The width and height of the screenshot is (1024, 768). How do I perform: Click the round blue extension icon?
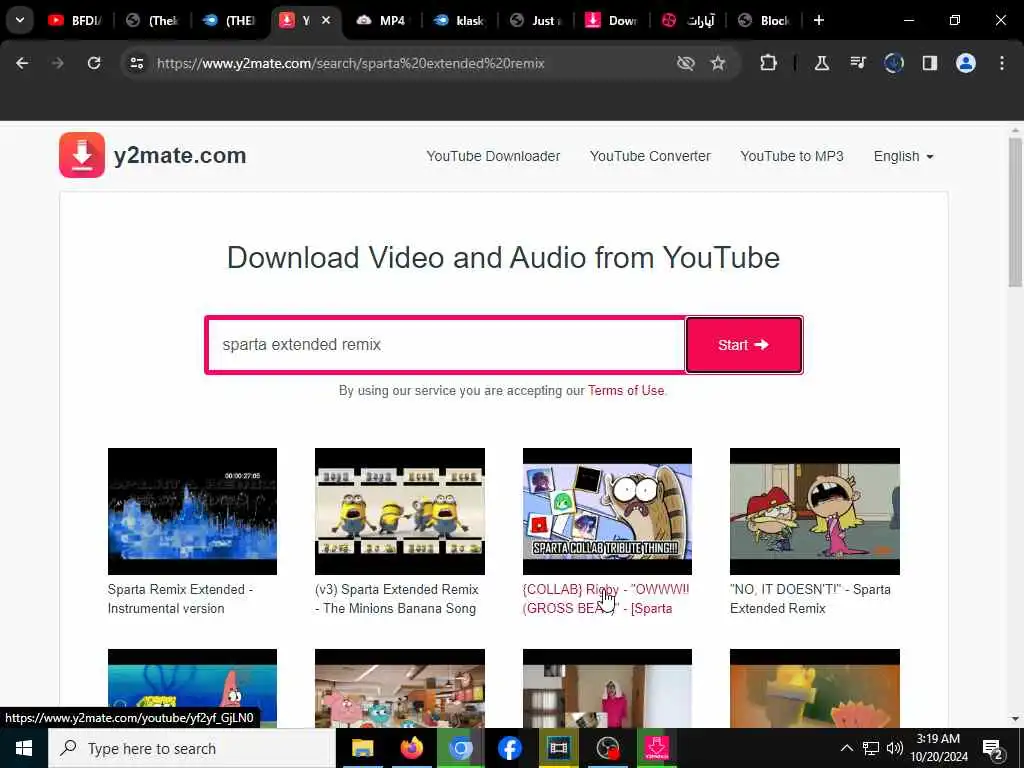pyautogui.click(x=893, y=63)
